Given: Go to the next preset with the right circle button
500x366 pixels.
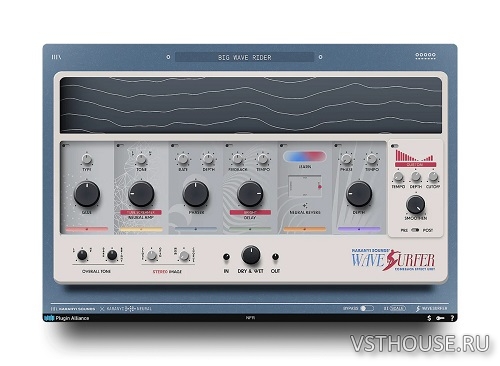Looking at the screenshot, I should click(320, 57).
